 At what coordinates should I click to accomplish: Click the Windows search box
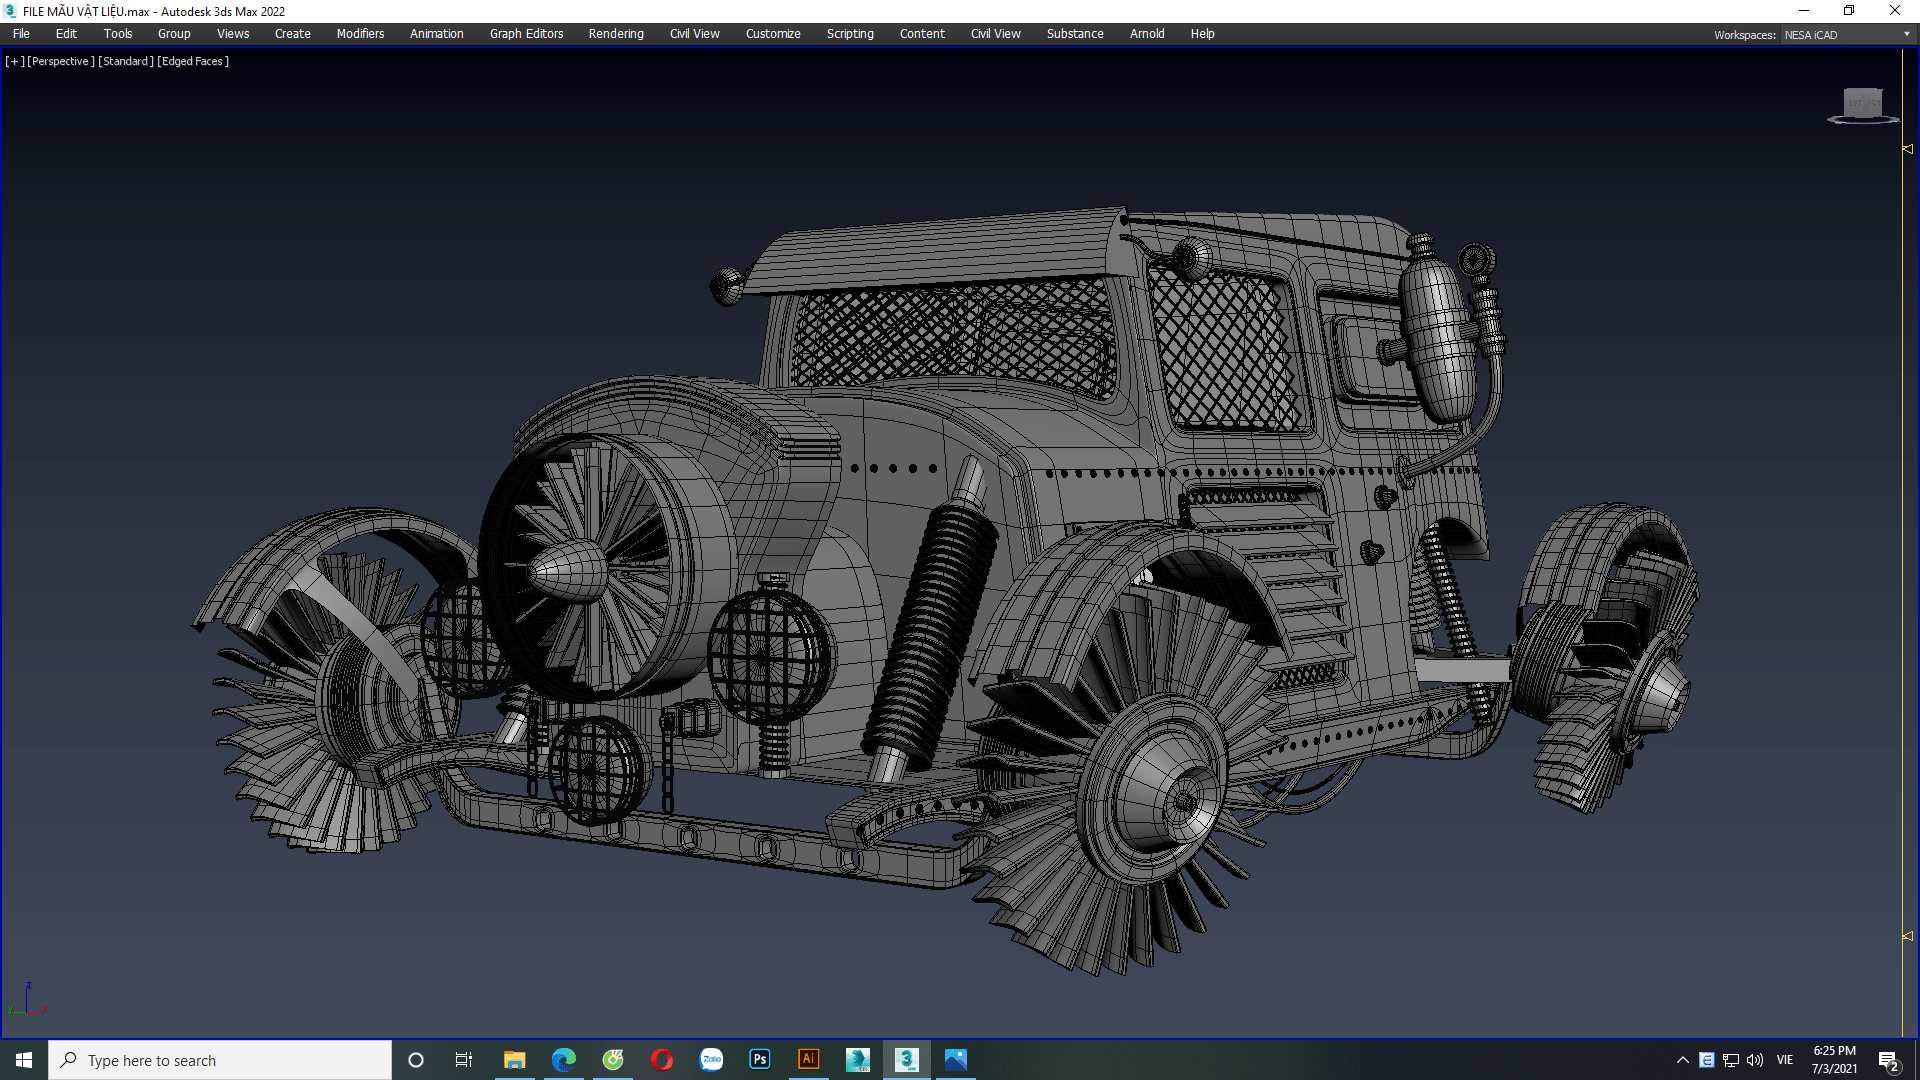click(220, 1060)
